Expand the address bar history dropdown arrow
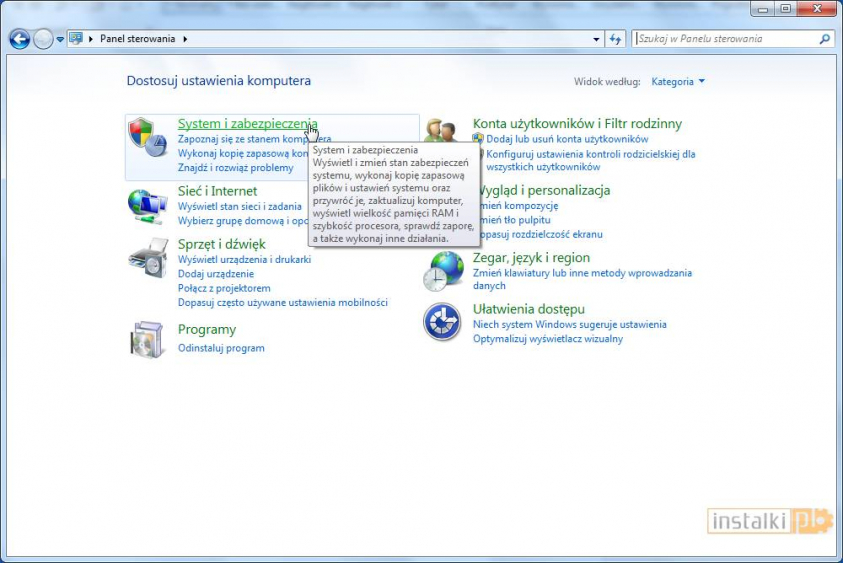Screen dimensions: 843x563 click(595, 39)
